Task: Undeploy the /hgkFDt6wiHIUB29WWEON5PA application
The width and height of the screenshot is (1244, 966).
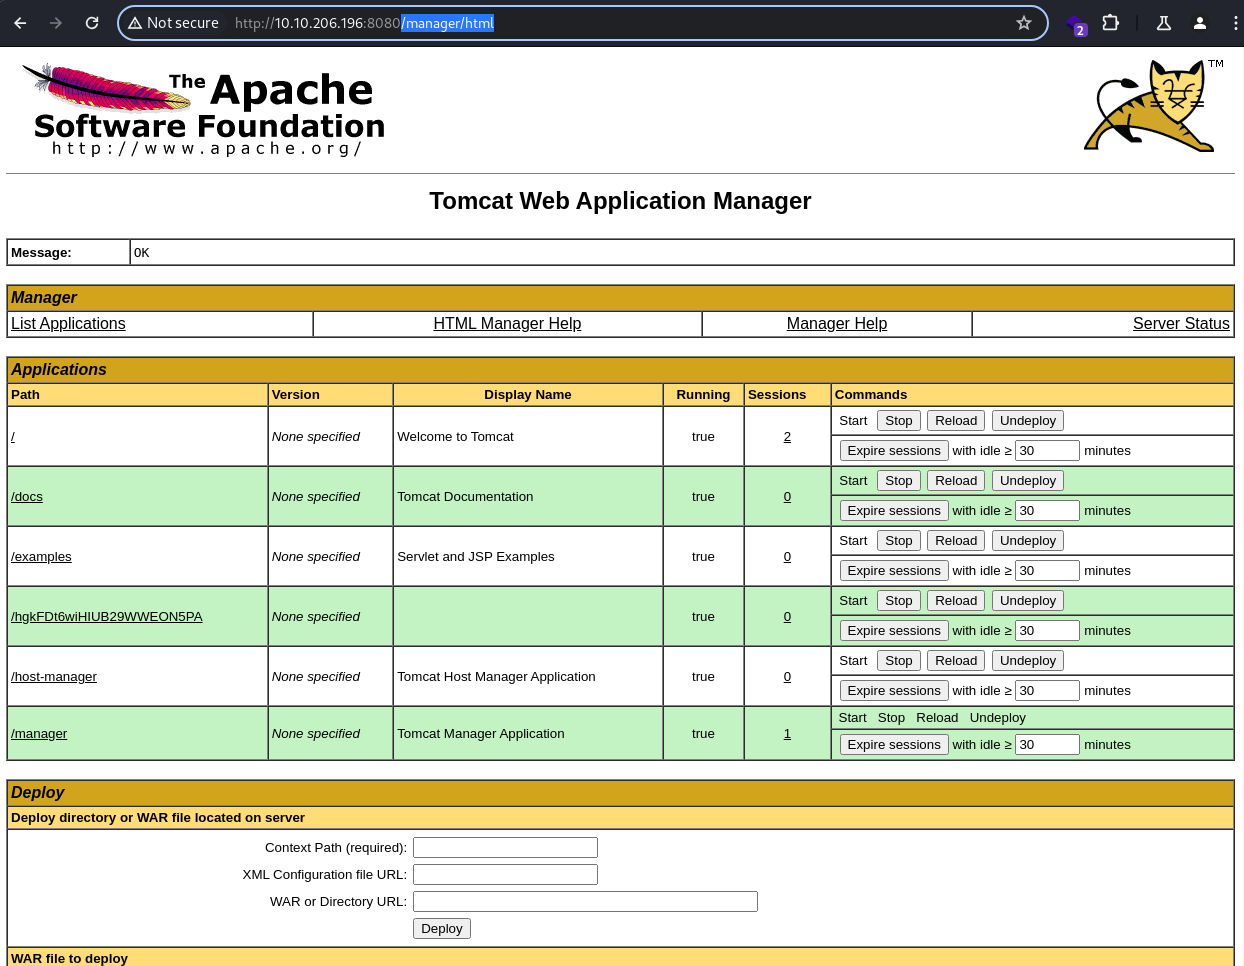Action: coord(1028,601)
